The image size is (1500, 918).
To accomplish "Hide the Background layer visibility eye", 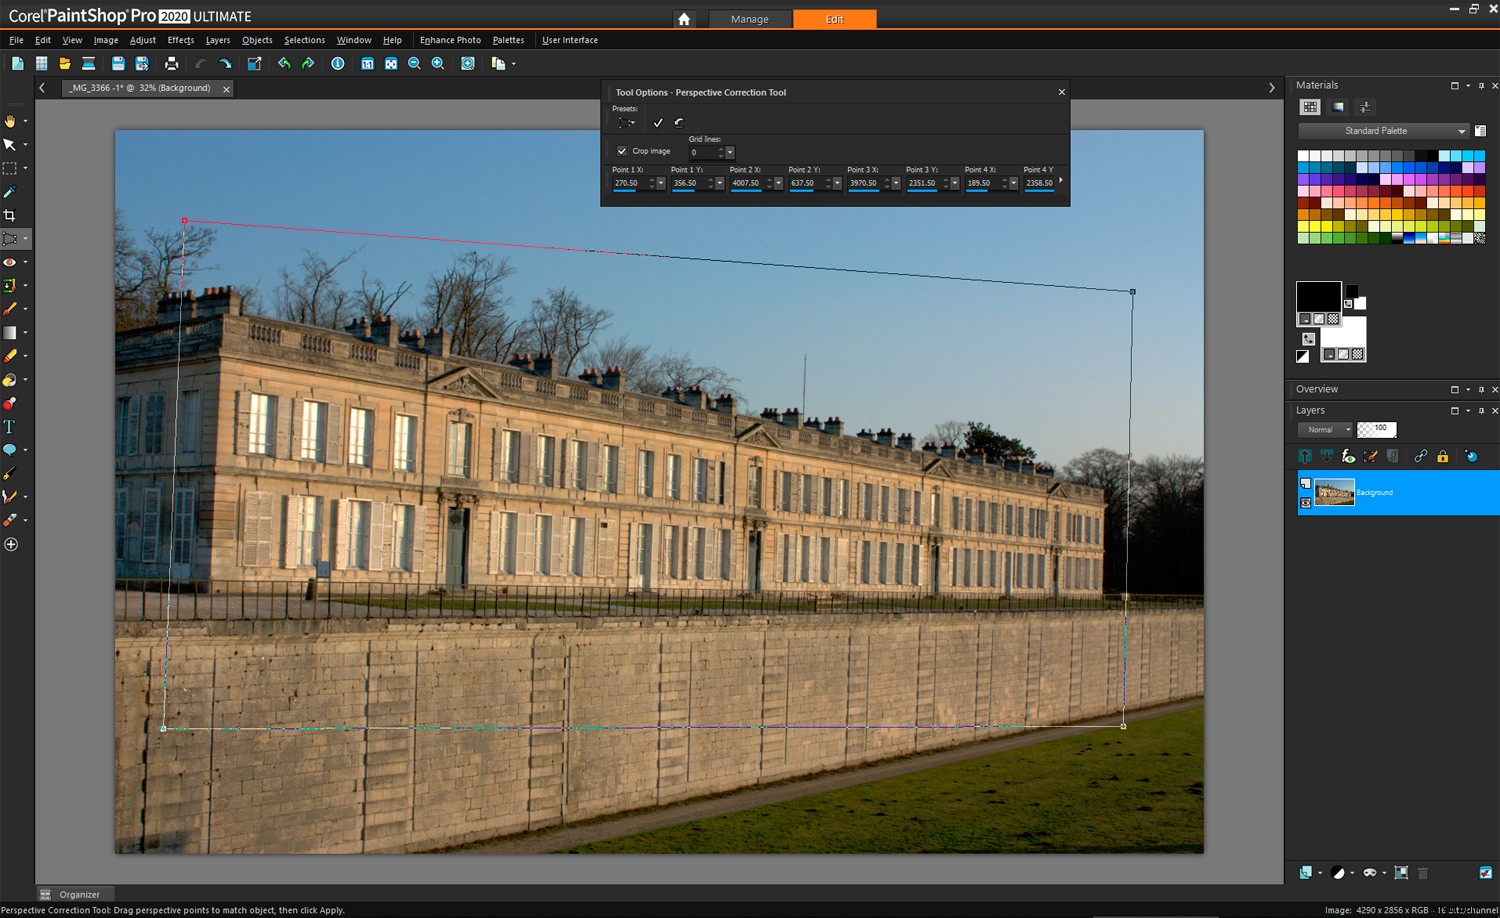I will pyautogui.click(x=1305, y=502).
